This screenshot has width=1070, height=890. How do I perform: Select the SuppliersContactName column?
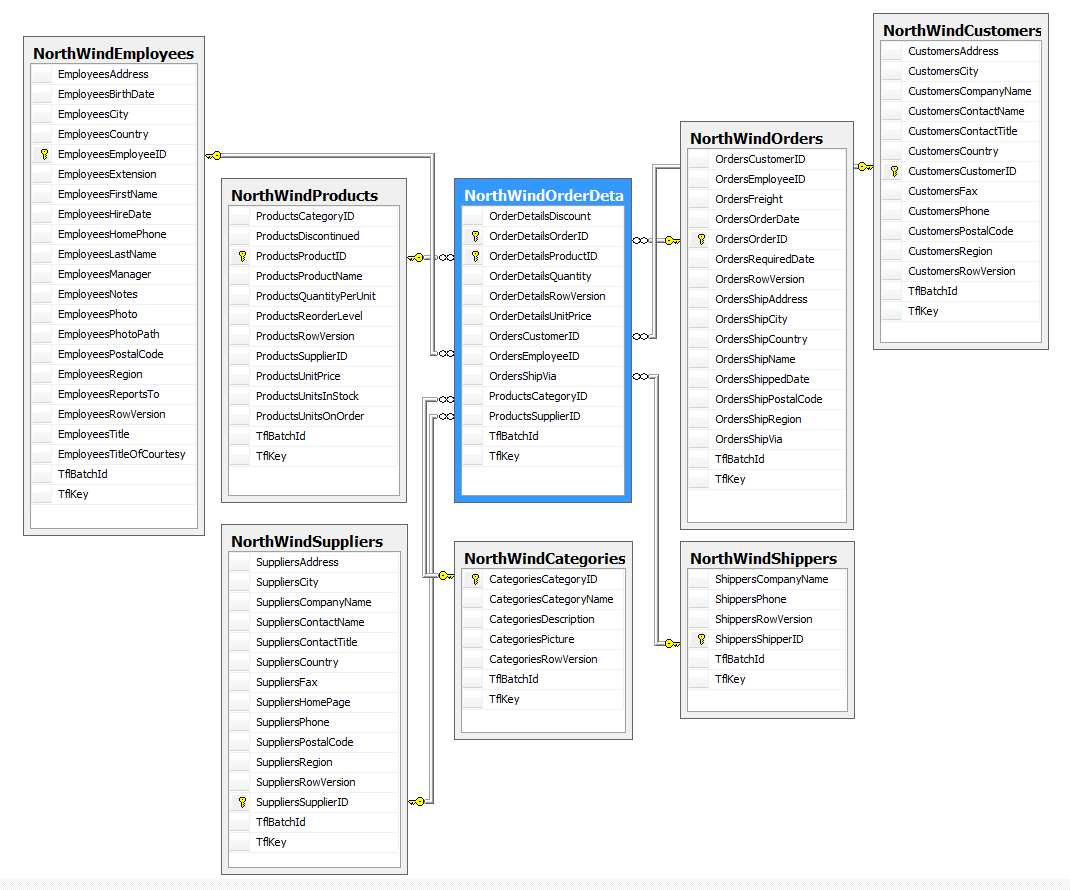click(314, 622)
